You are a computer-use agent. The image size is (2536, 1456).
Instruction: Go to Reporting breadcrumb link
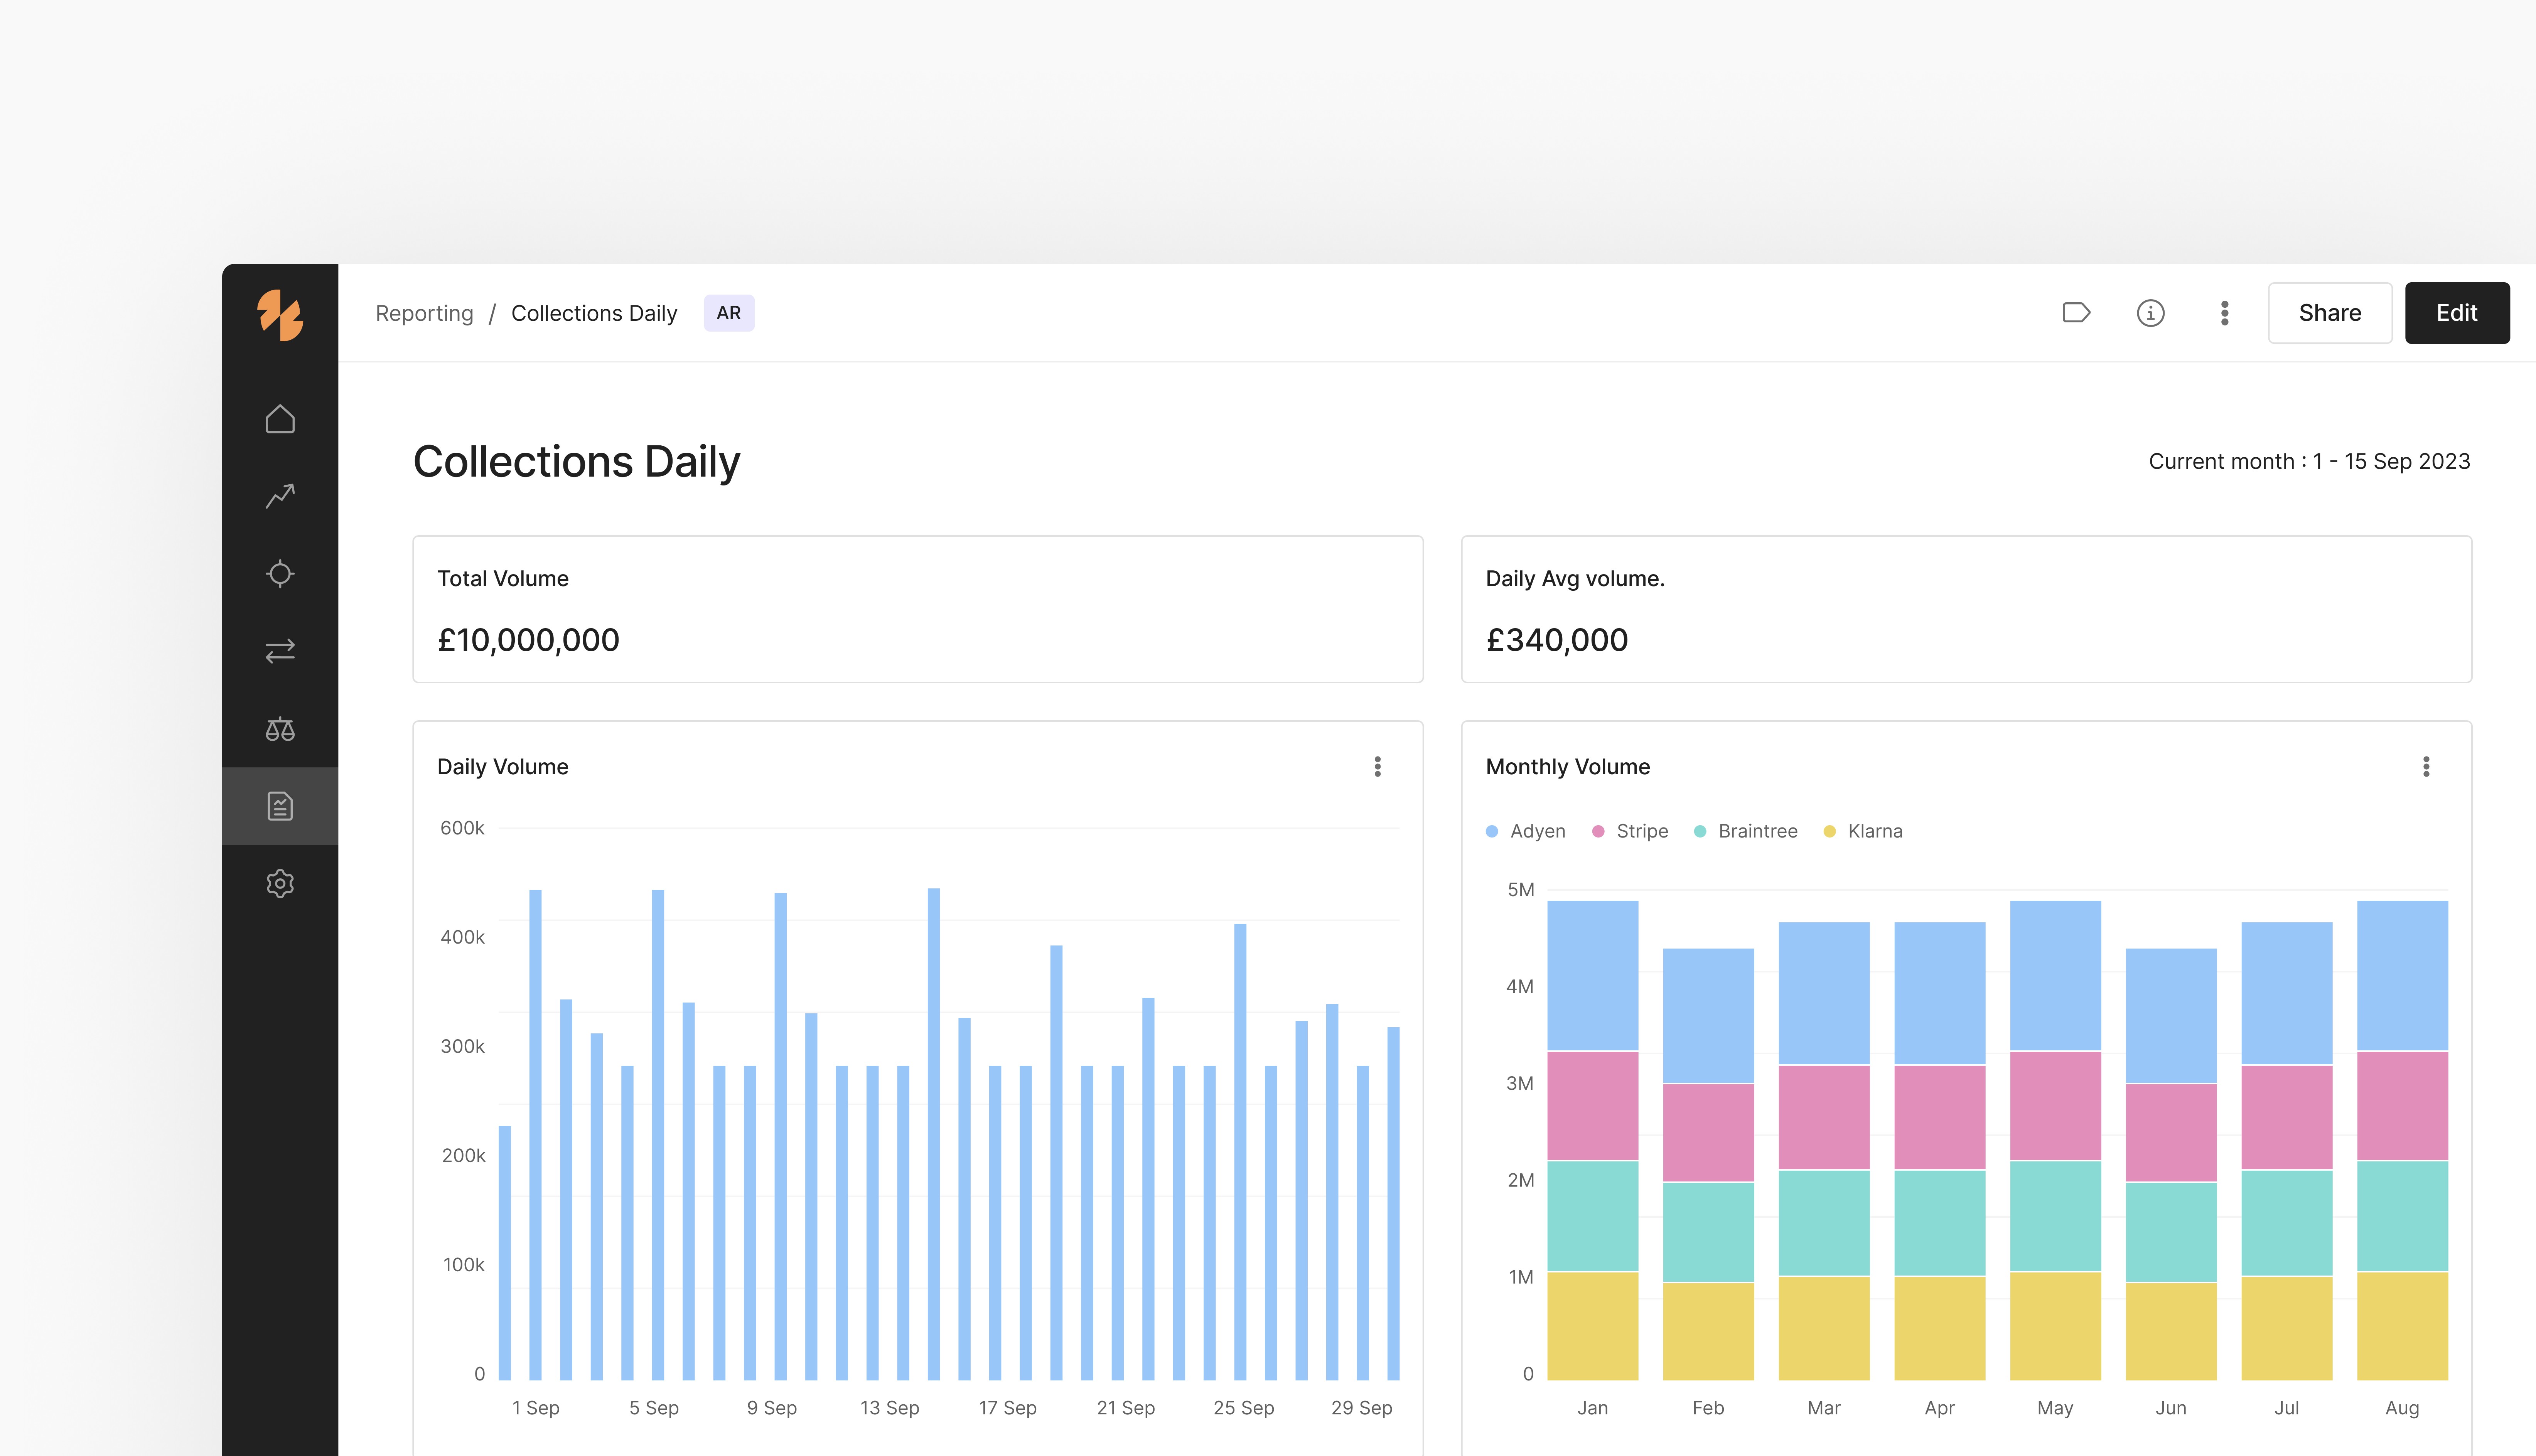pos(424,313)
